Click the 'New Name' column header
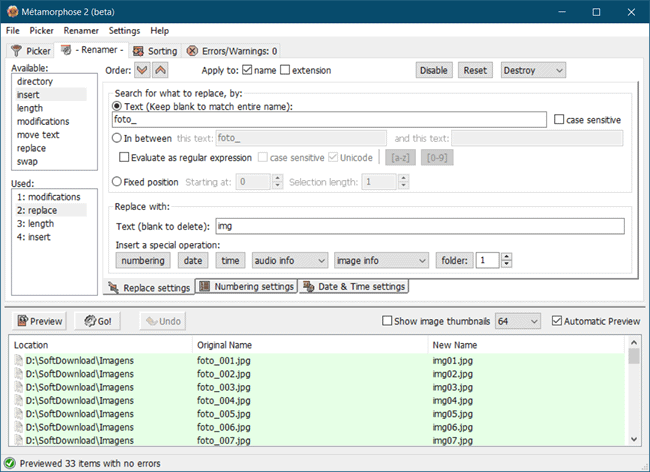The image size is (650, 472). 526,345
